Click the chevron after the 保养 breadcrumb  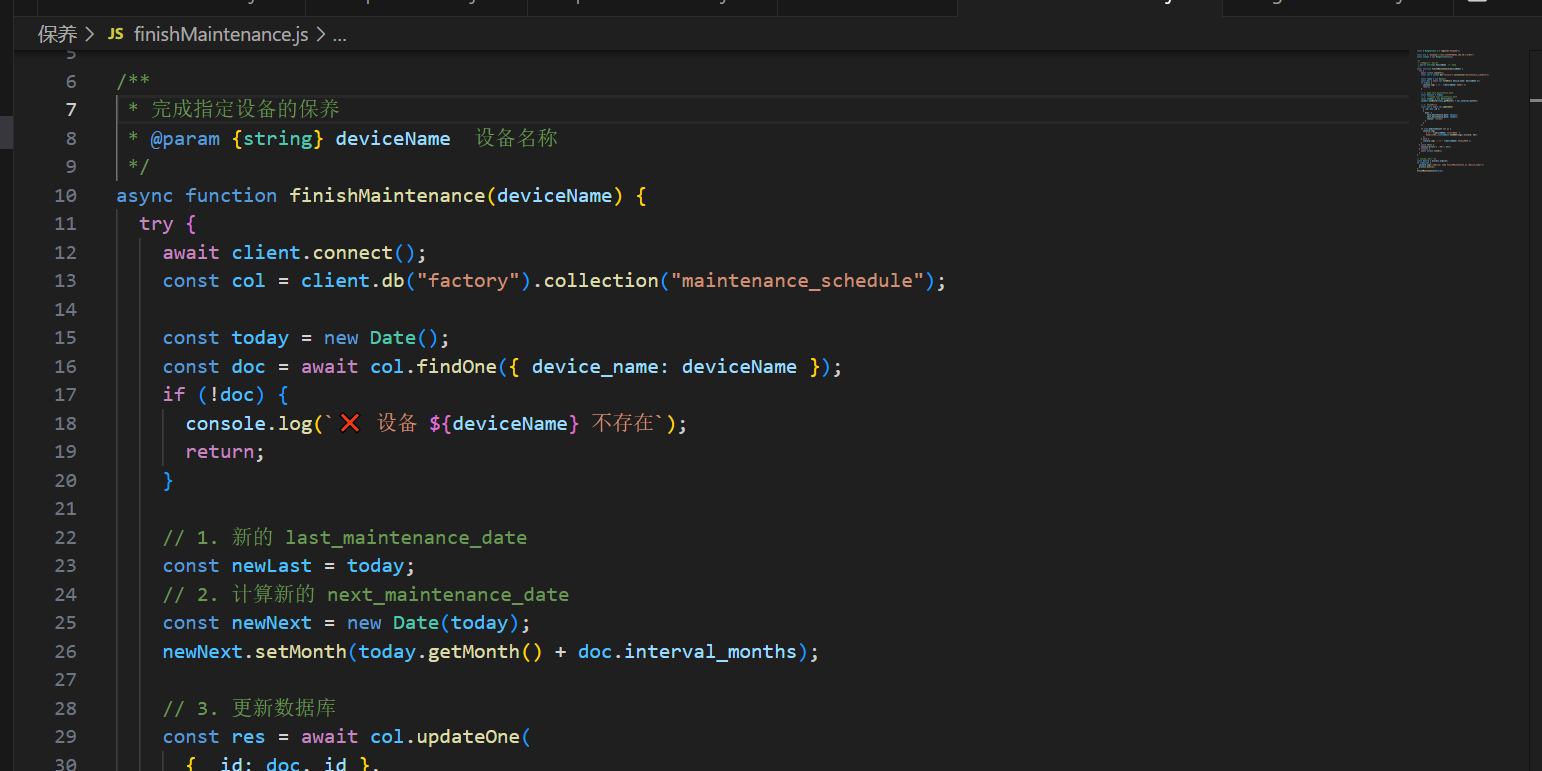click(x=90, y=34)
